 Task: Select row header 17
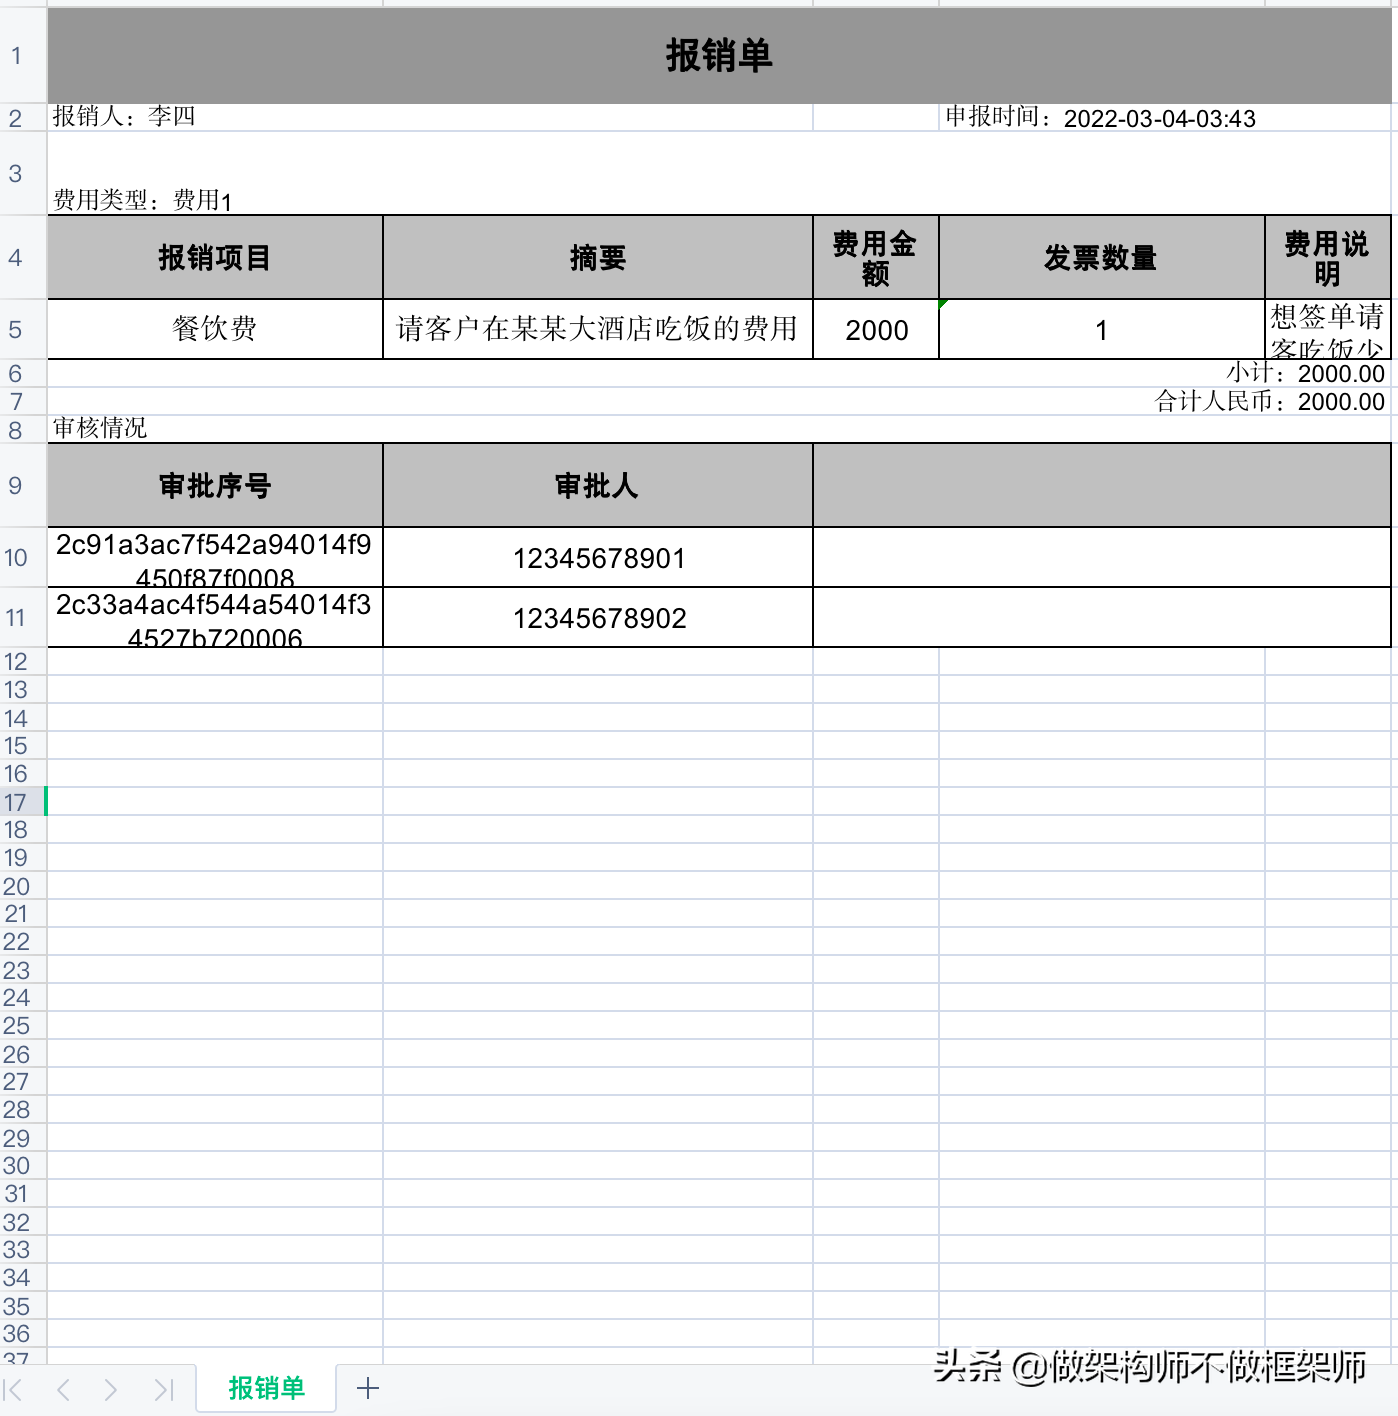(23, 802)
